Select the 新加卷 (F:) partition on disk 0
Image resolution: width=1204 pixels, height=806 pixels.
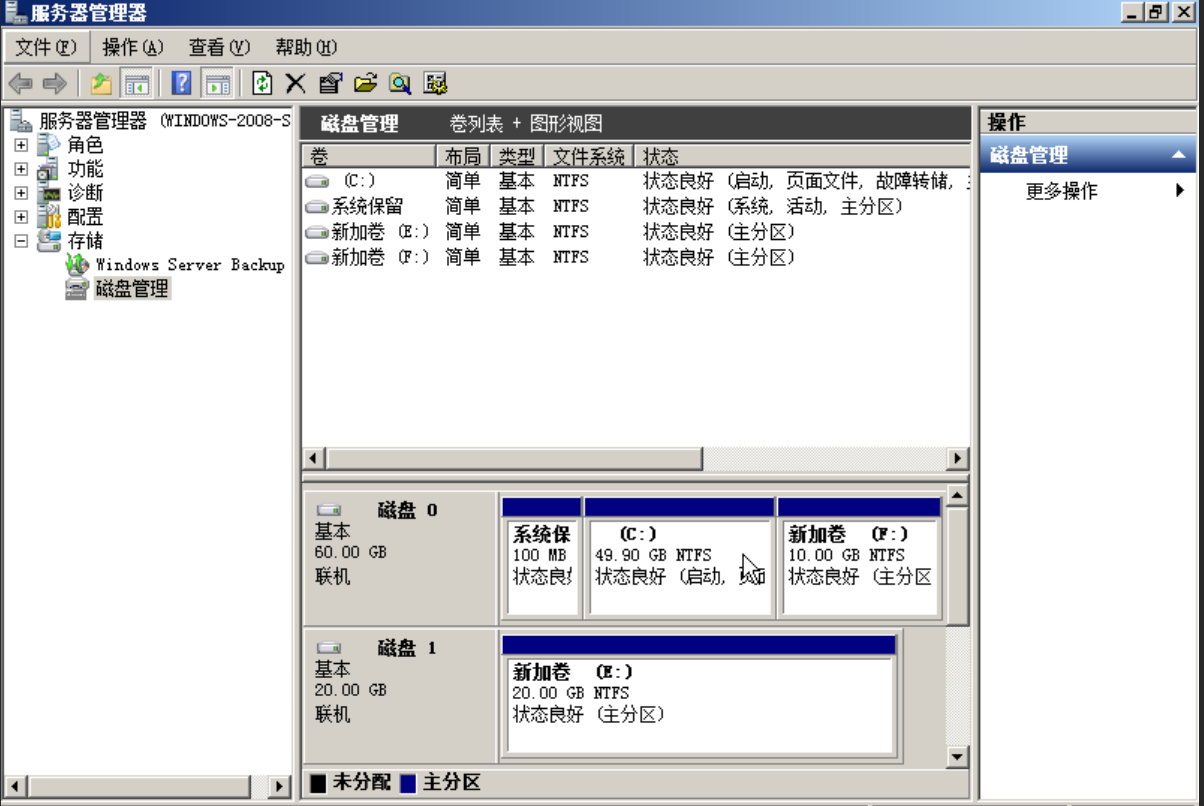pyautogui.click(x=859, y=565)
